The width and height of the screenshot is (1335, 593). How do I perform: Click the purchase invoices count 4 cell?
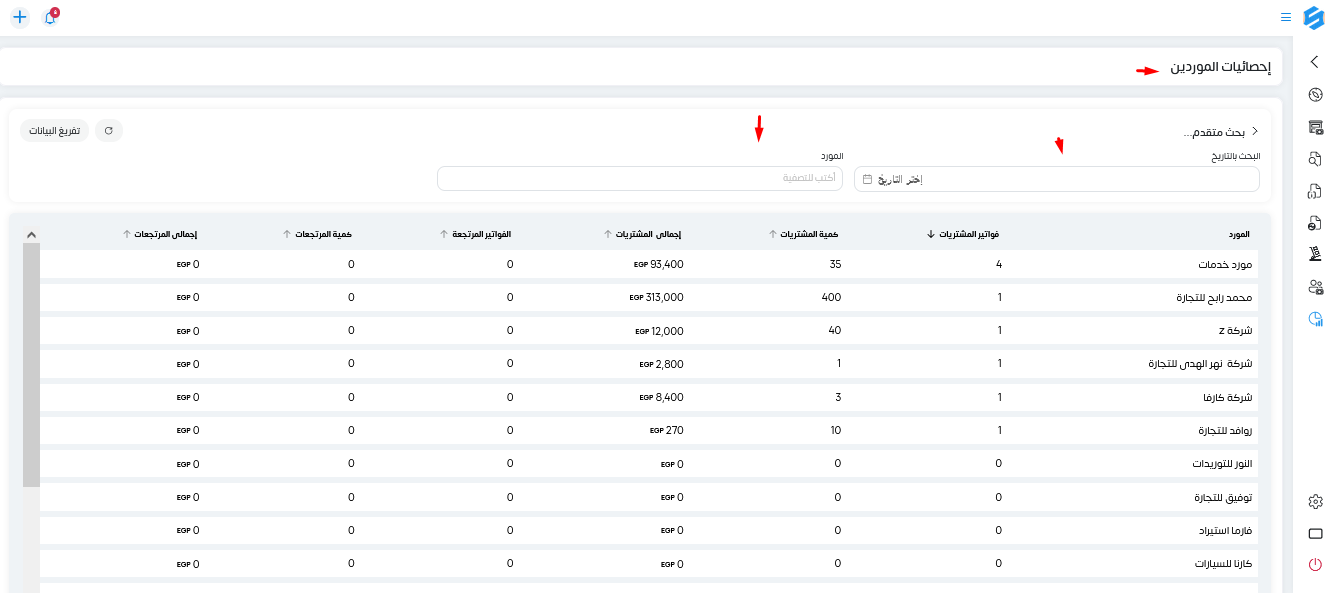[998, 264]
